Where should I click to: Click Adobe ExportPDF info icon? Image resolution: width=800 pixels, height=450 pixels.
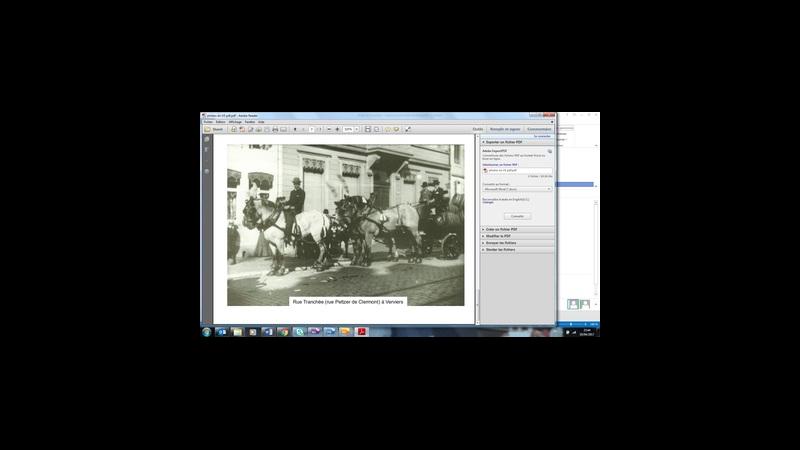coord(549,151)
